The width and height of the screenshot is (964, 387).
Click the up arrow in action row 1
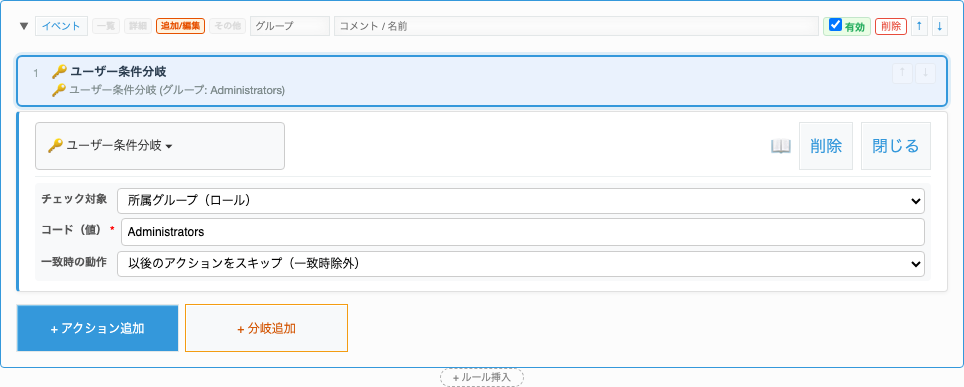[902, 73]
